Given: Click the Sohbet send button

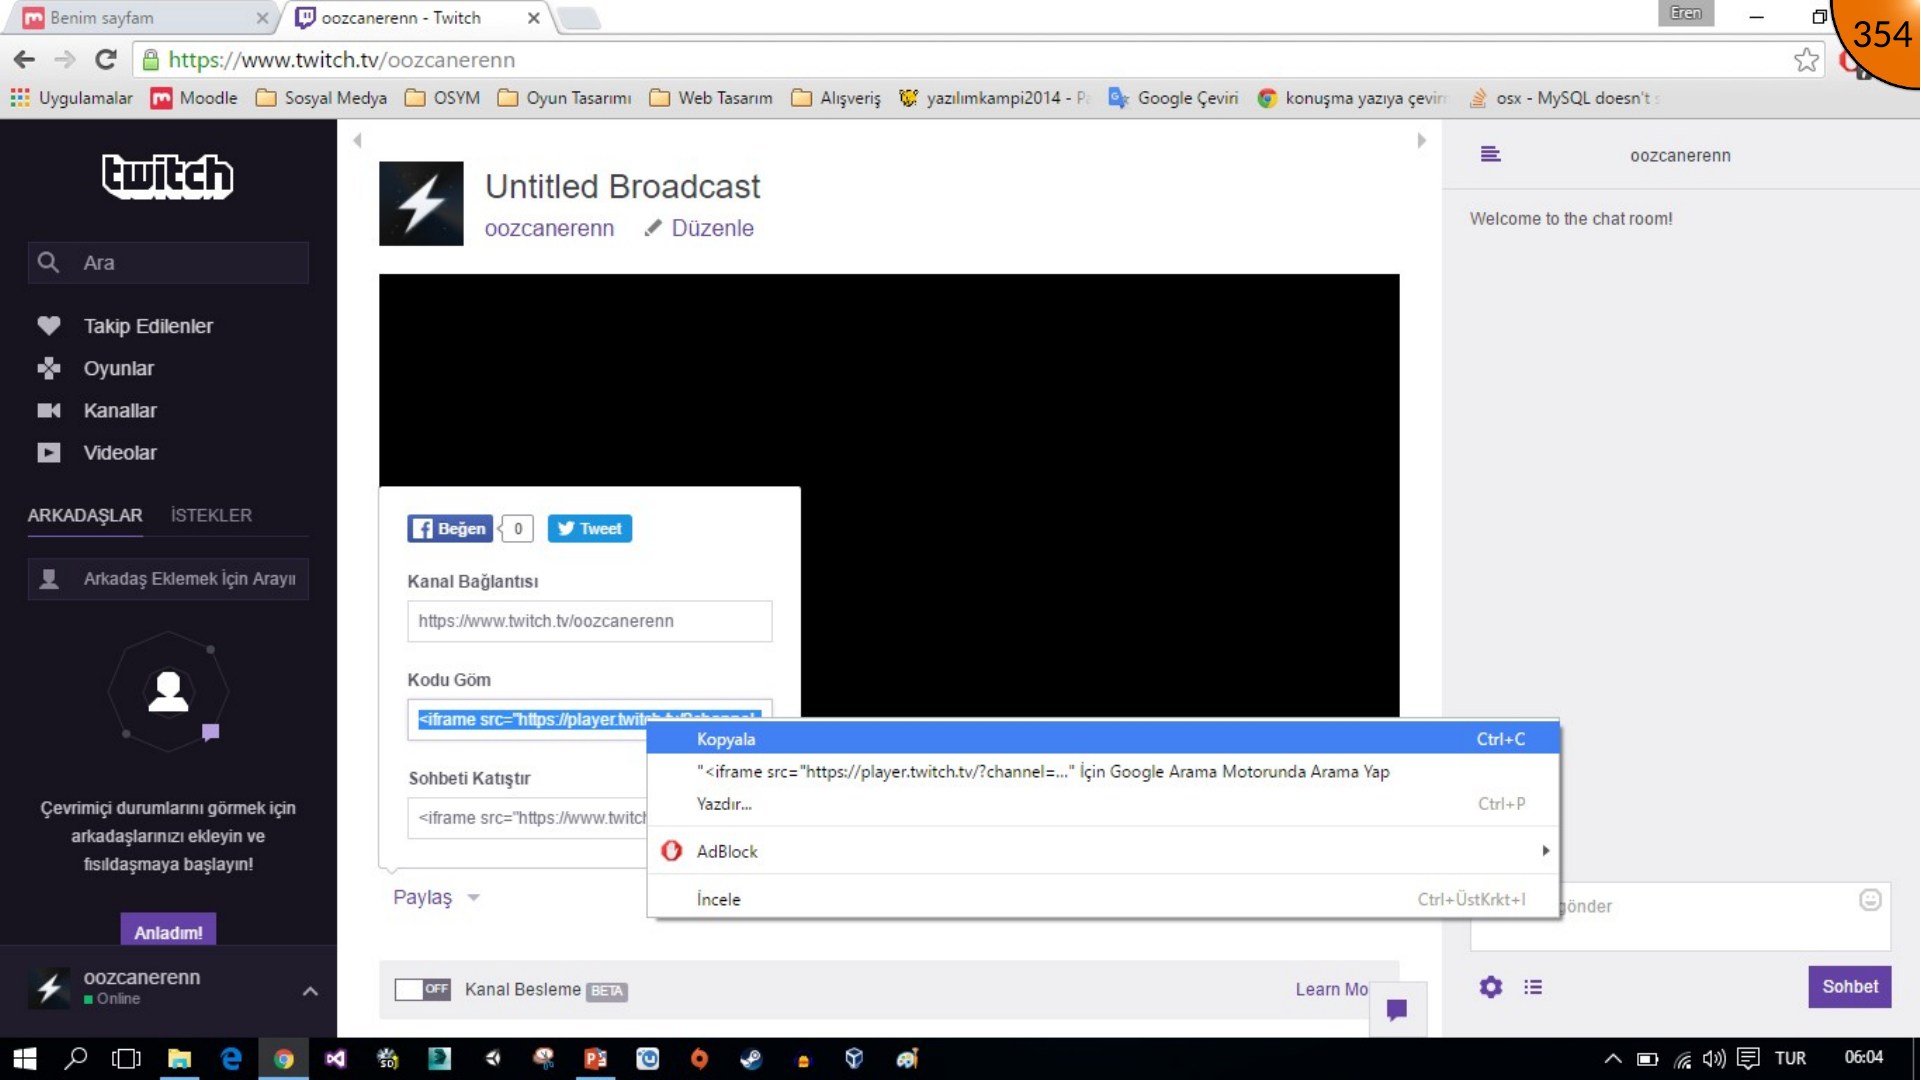Looking at the screenshot, I should (x=1849, y=987).
